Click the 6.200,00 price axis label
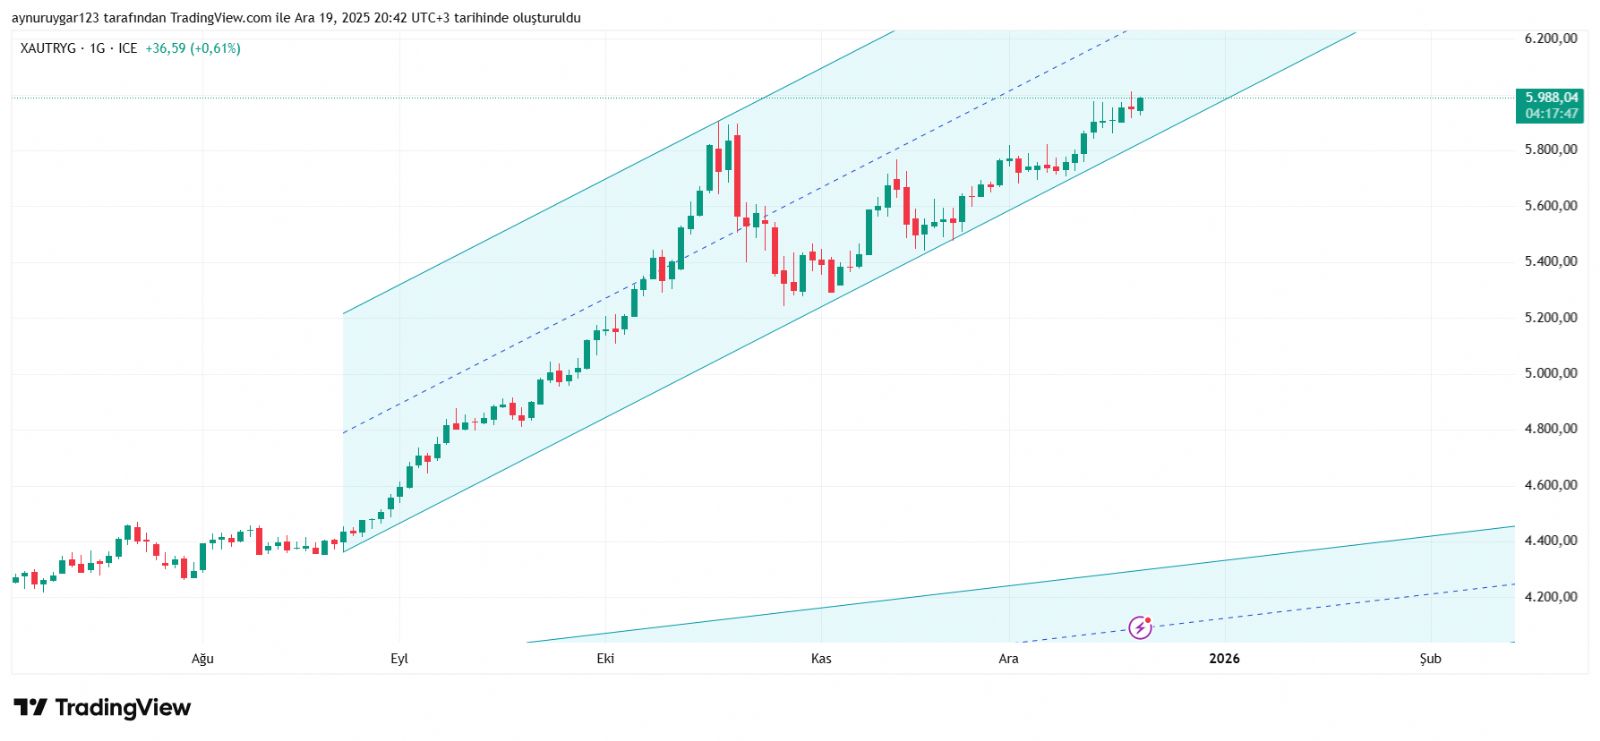The height and width of the screenshot is (741, 1600). coord(1551,38)
